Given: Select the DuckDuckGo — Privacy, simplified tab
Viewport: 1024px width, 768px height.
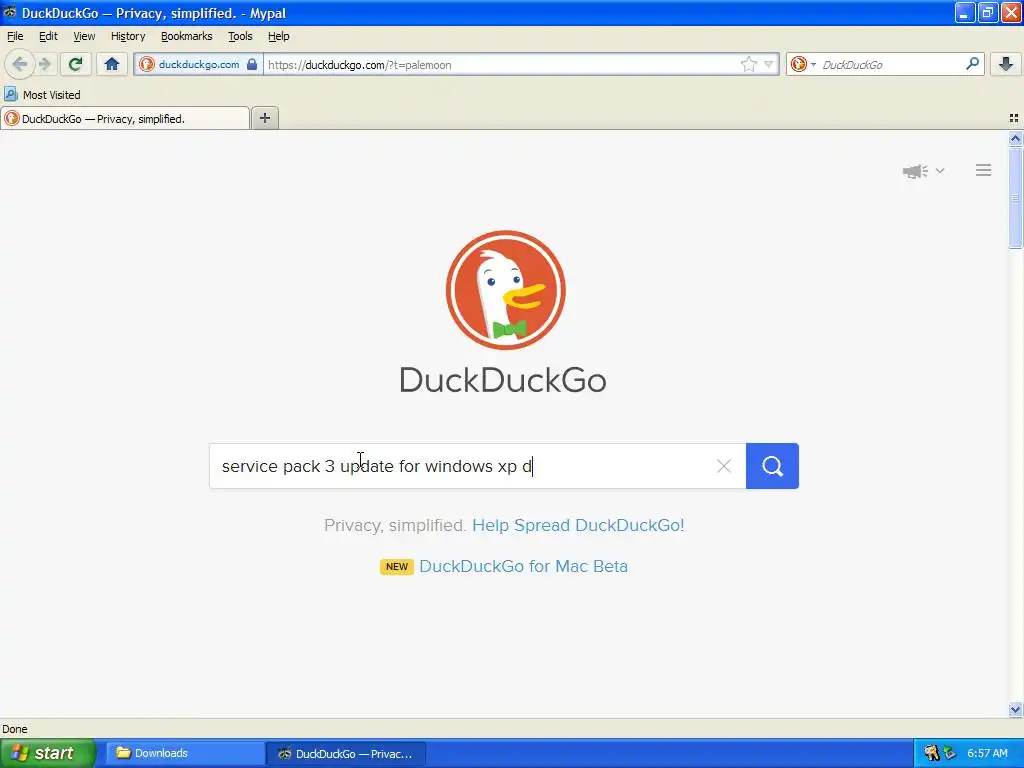Looking at the screenshot, I should (x=125, y=118).
